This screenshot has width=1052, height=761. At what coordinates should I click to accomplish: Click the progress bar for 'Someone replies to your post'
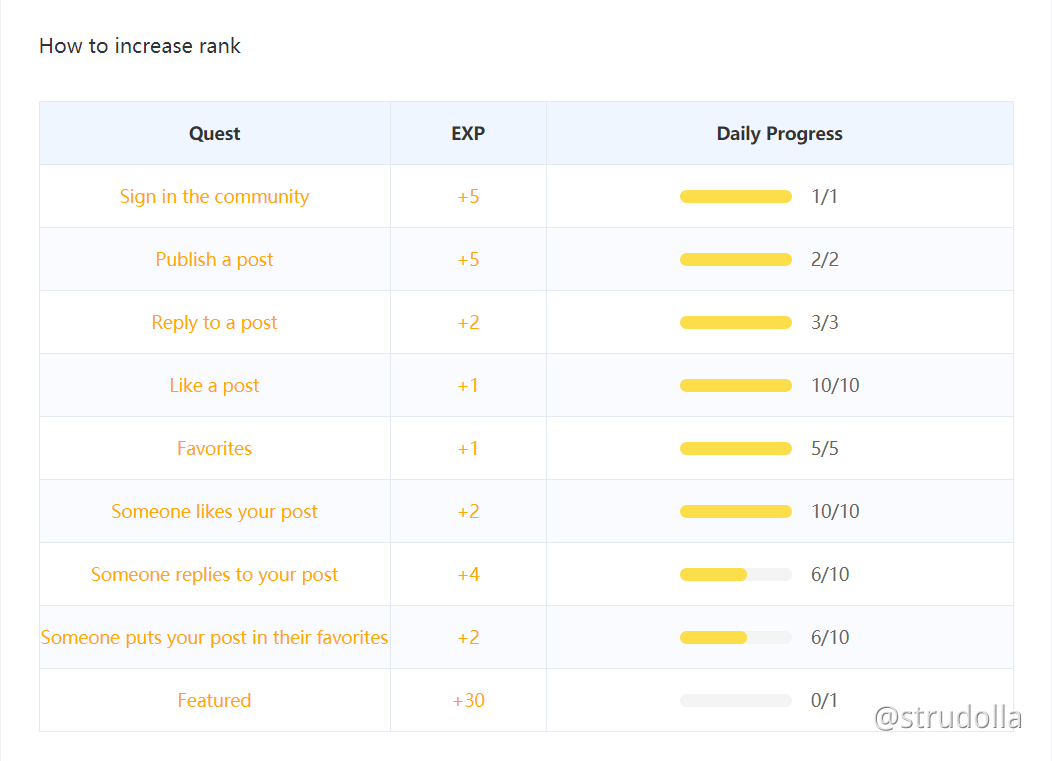[x=735, y=574]
